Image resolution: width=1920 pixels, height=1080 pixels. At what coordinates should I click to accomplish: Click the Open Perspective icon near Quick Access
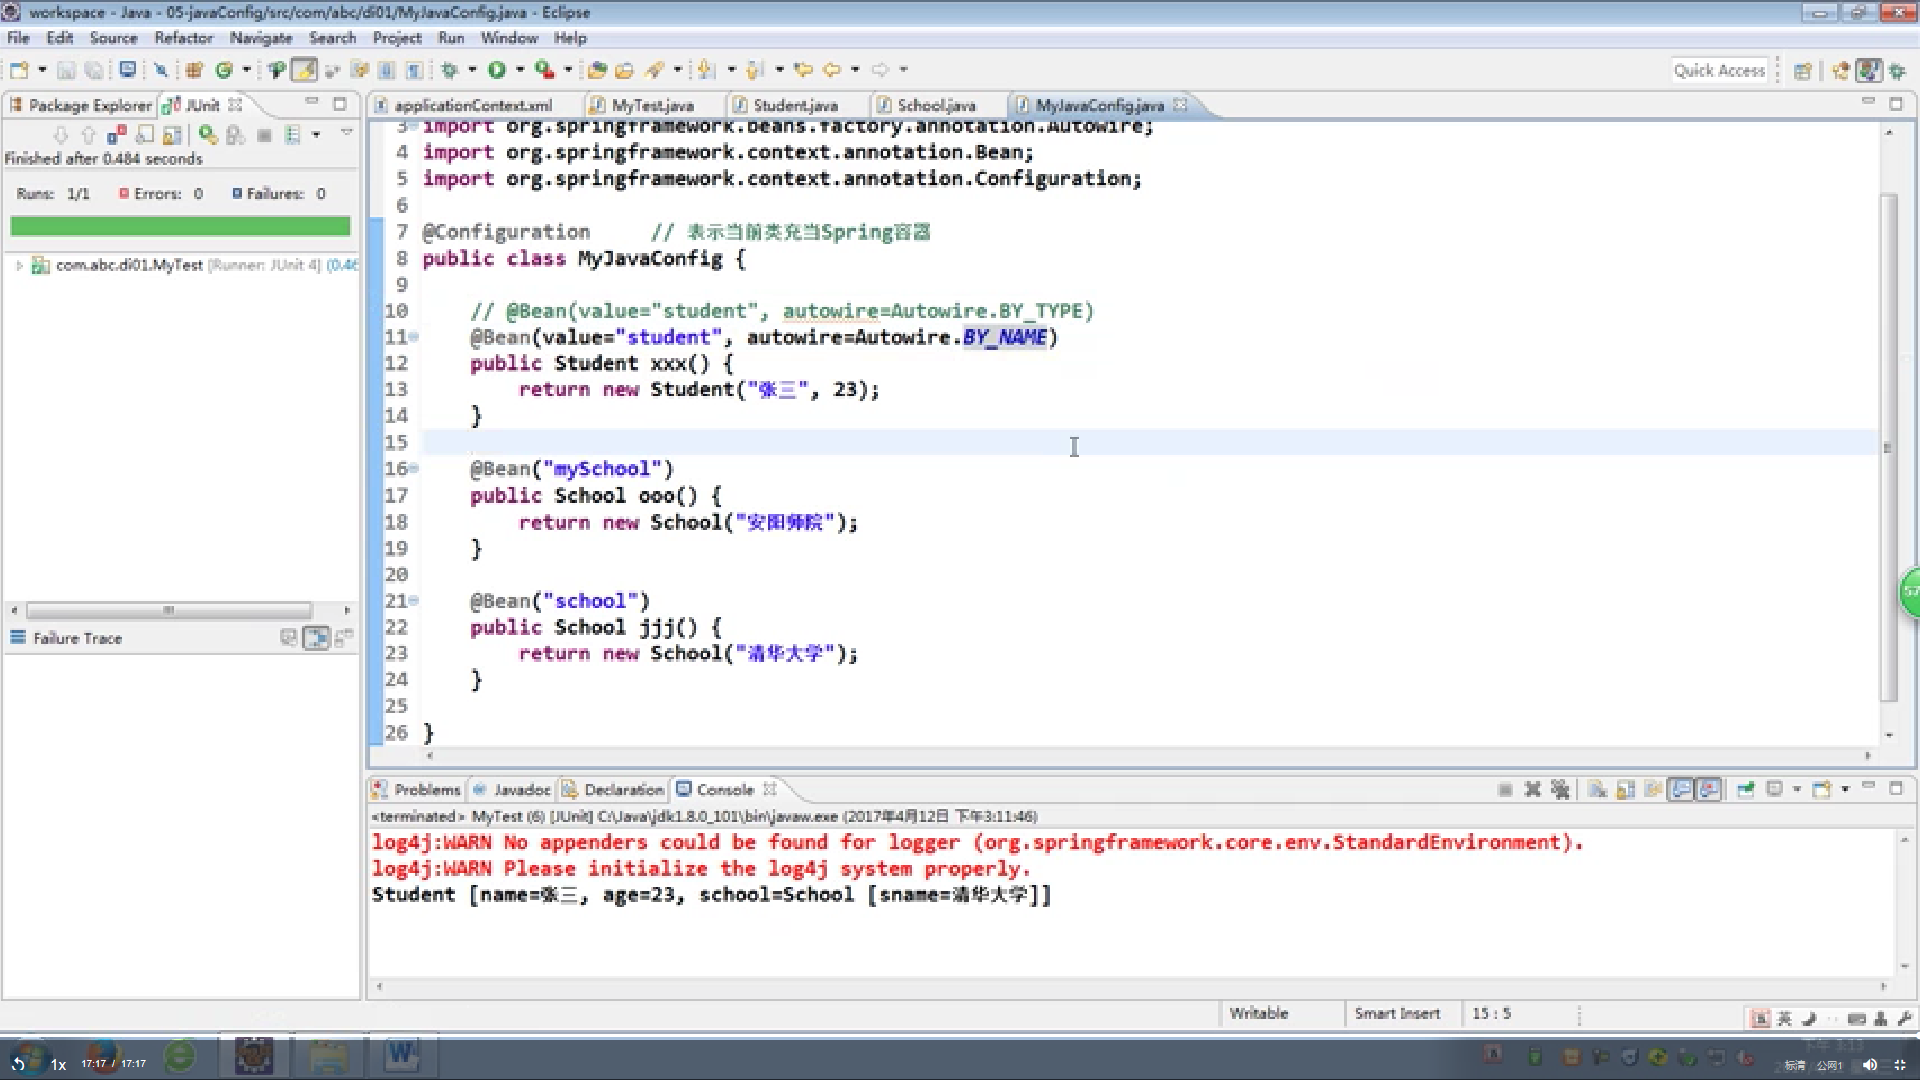(x=1802, y=71)
